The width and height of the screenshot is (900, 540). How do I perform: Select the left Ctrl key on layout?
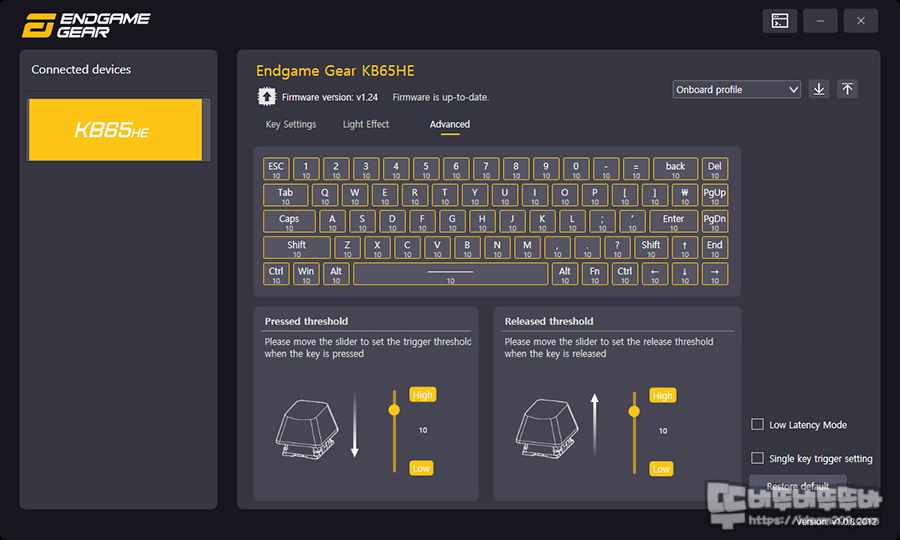pos(276,274)
